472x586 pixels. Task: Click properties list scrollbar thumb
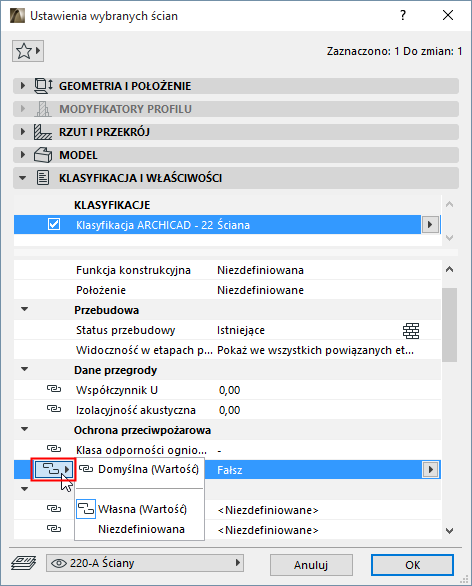(449, 325)
